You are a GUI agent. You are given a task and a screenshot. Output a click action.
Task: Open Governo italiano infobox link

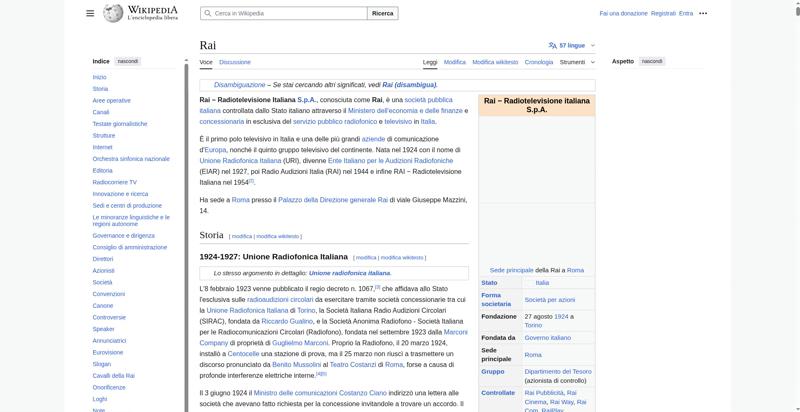pos(547,338)
